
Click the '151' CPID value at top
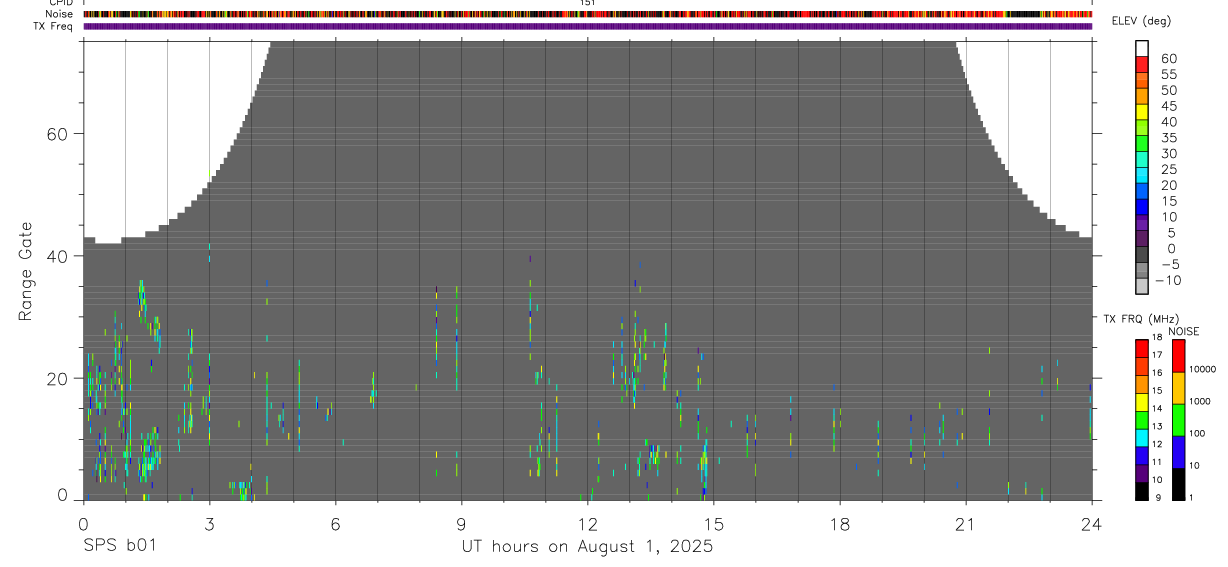[588, 4]
